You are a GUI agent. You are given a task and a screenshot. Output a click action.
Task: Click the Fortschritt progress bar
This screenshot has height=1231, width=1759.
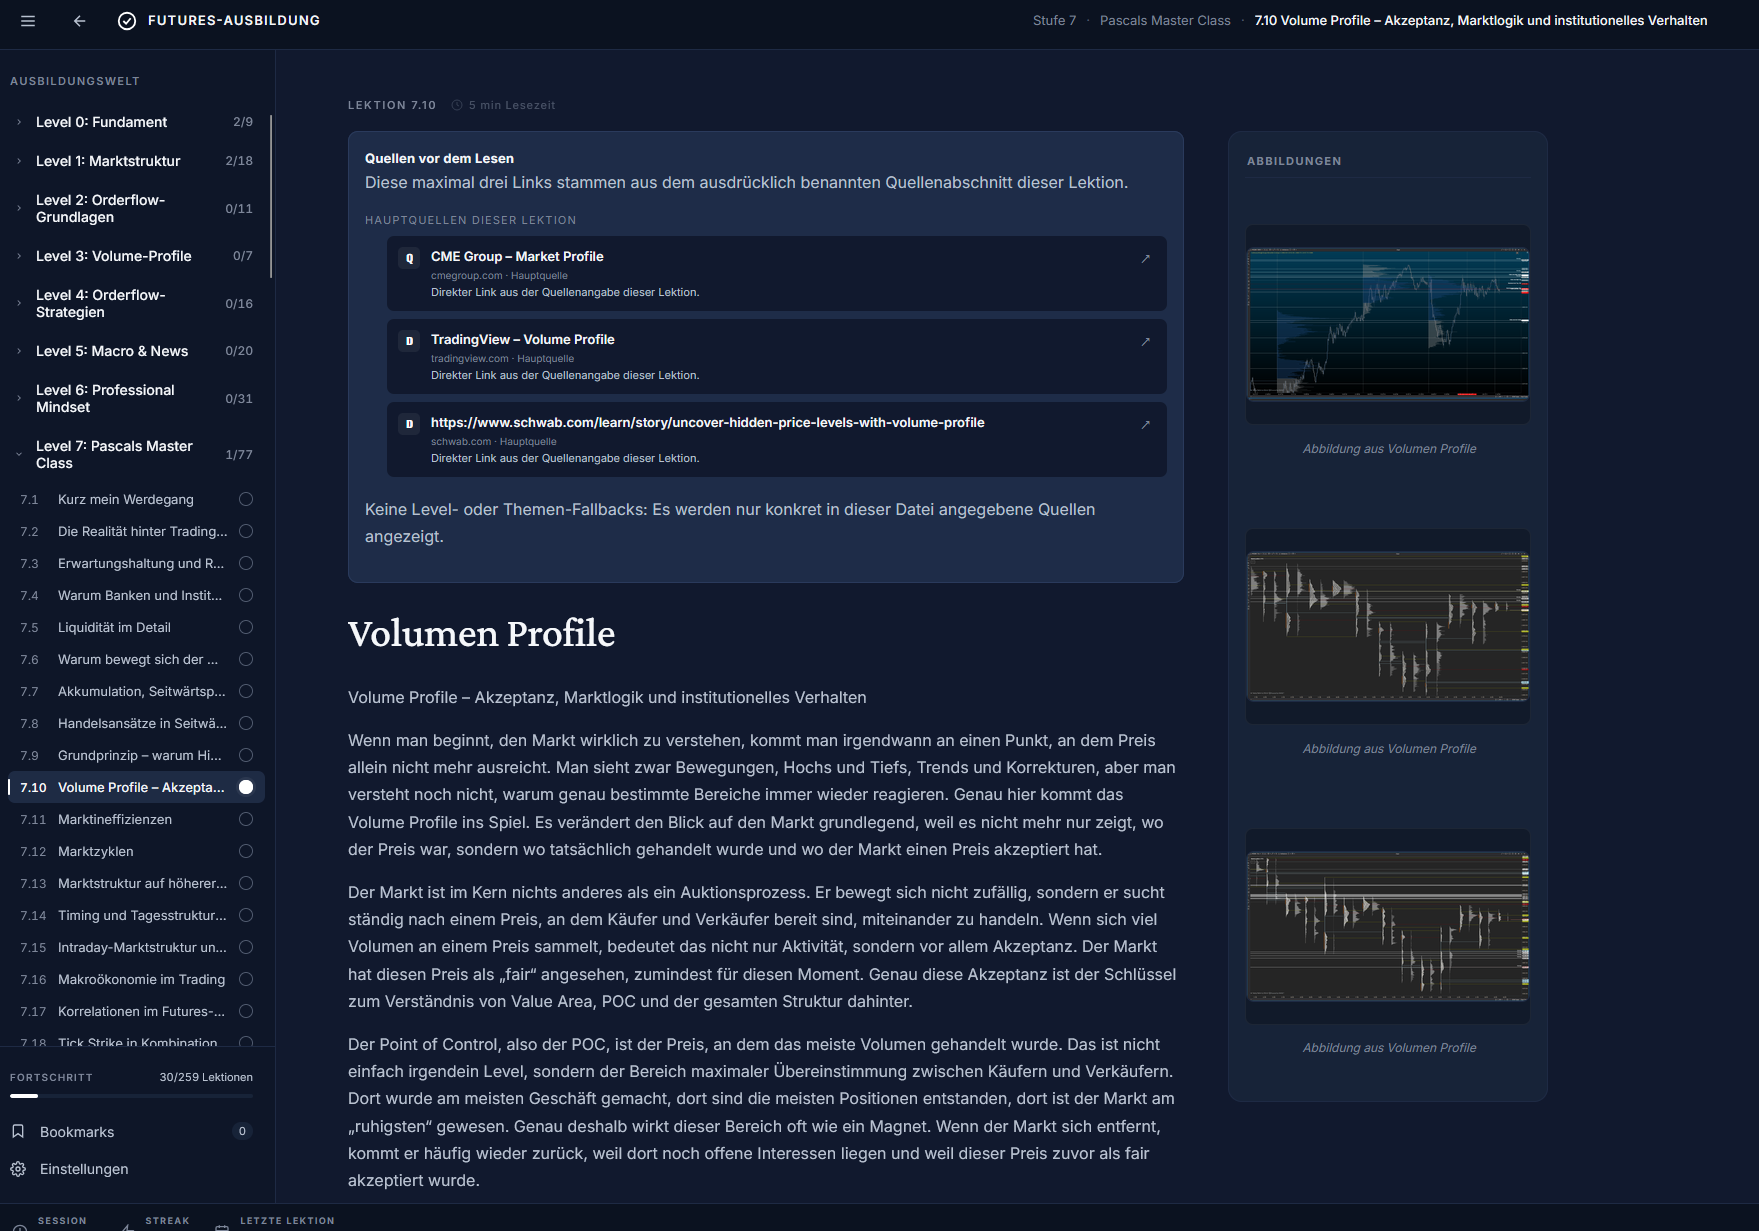click(131, 1096)
